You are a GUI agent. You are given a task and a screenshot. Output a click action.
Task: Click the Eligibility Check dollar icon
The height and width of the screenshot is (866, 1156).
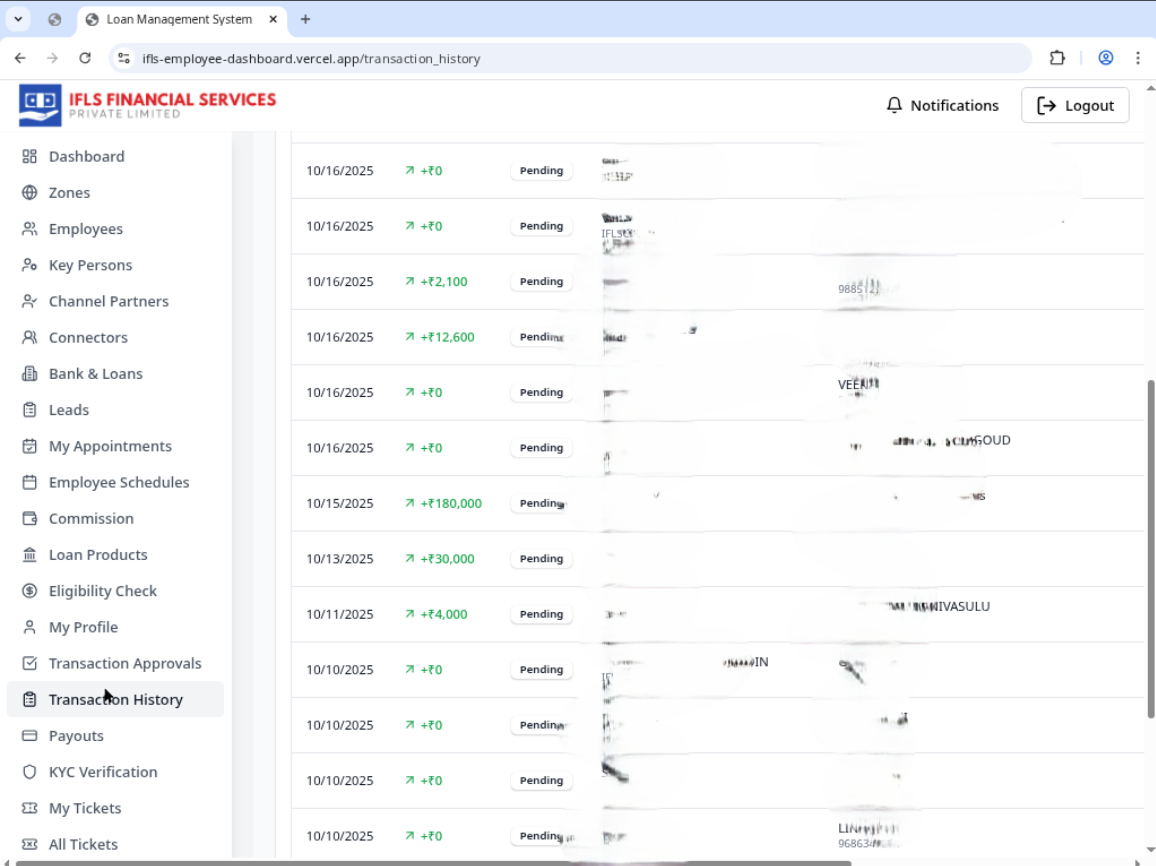pos(30,591)
